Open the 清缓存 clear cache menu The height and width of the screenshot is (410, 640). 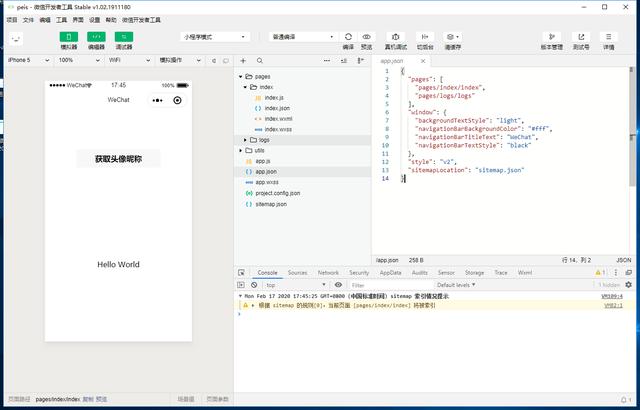click(453, 37)
